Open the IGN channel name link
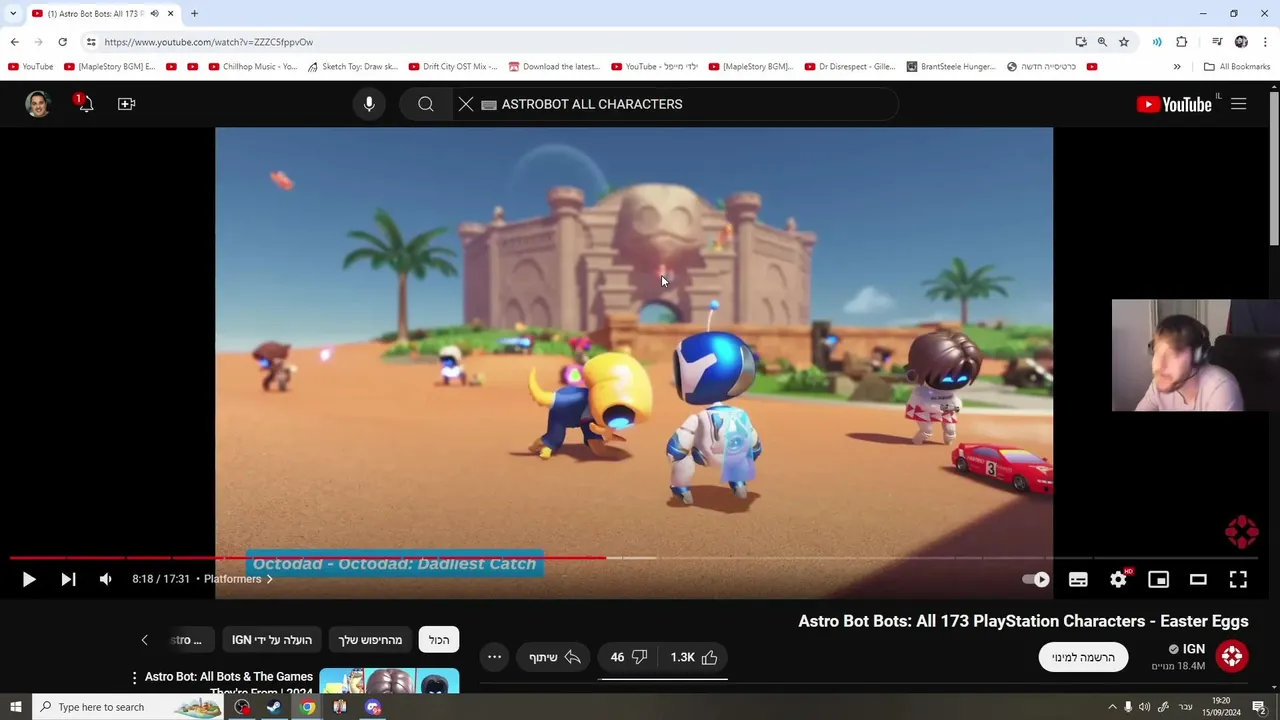1280x720 pixels. click(1194, 649)
